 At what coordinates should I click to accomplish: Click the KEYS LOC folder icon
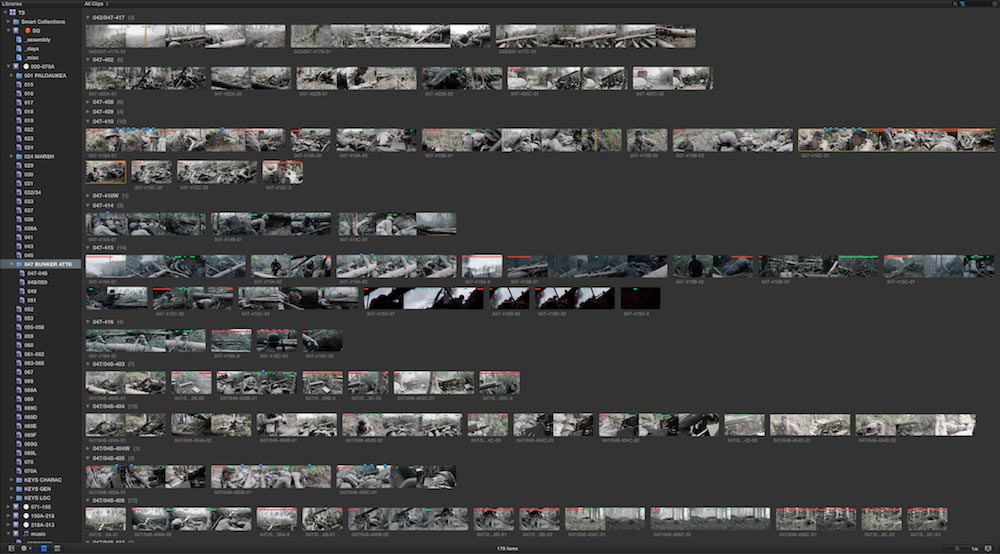click(x=19, y=497)
